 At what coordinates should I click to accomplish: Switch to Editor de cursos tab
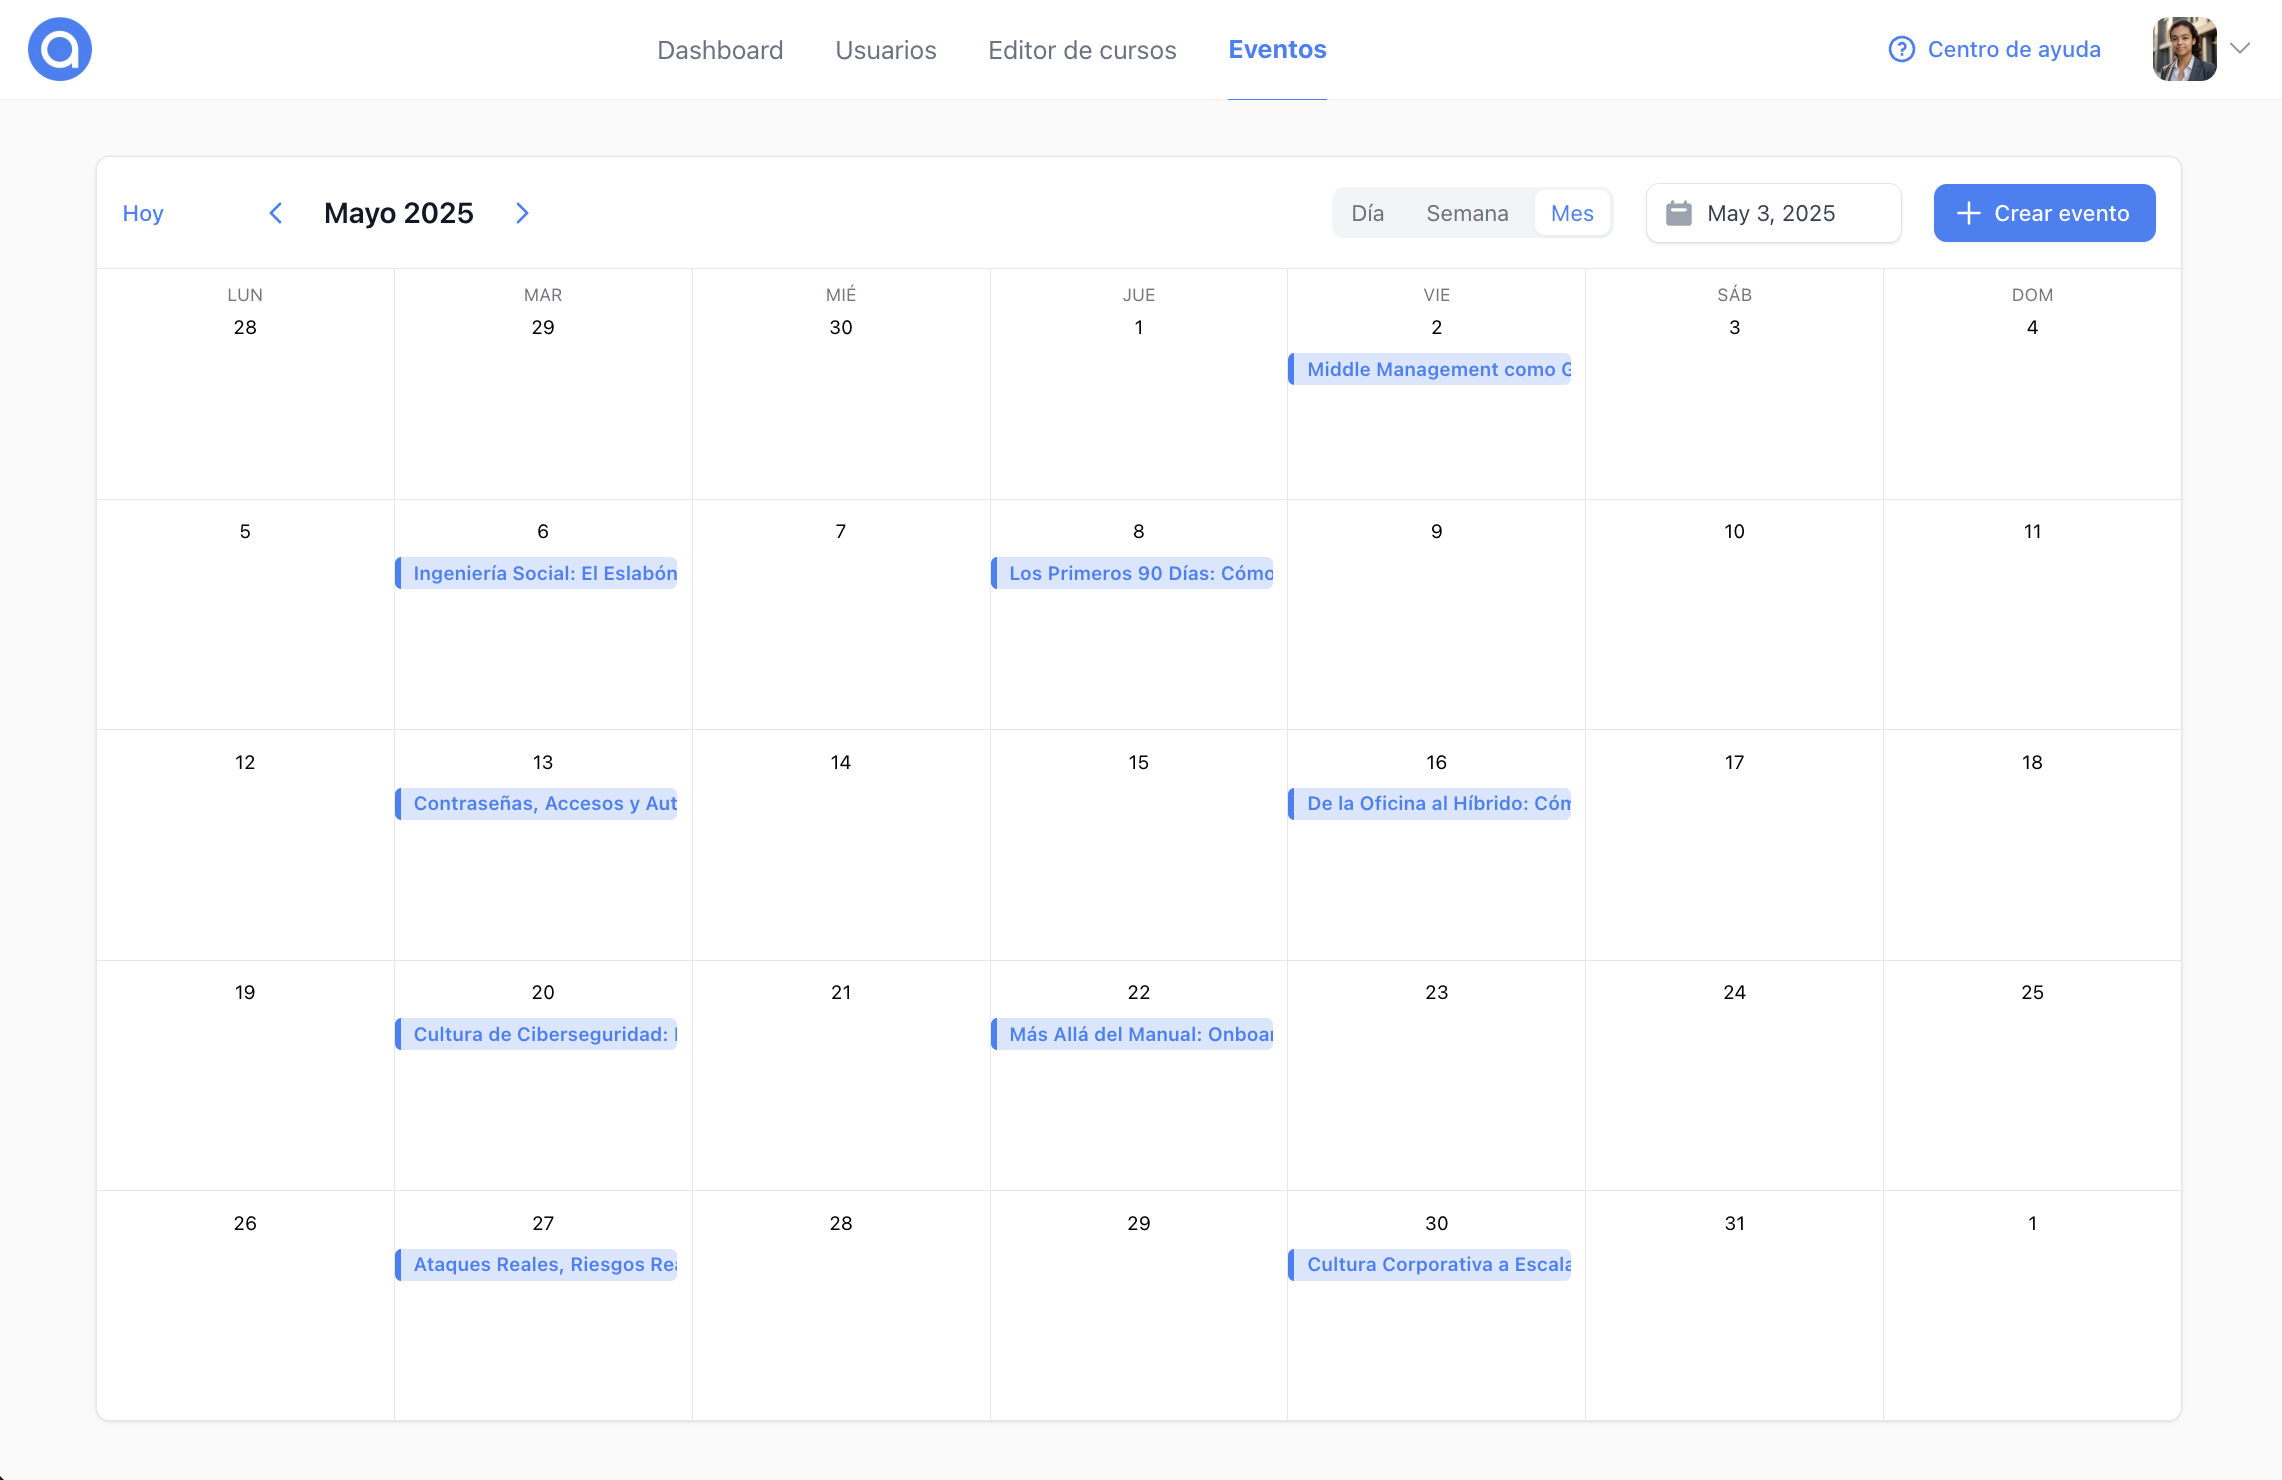coord(1082,50)
